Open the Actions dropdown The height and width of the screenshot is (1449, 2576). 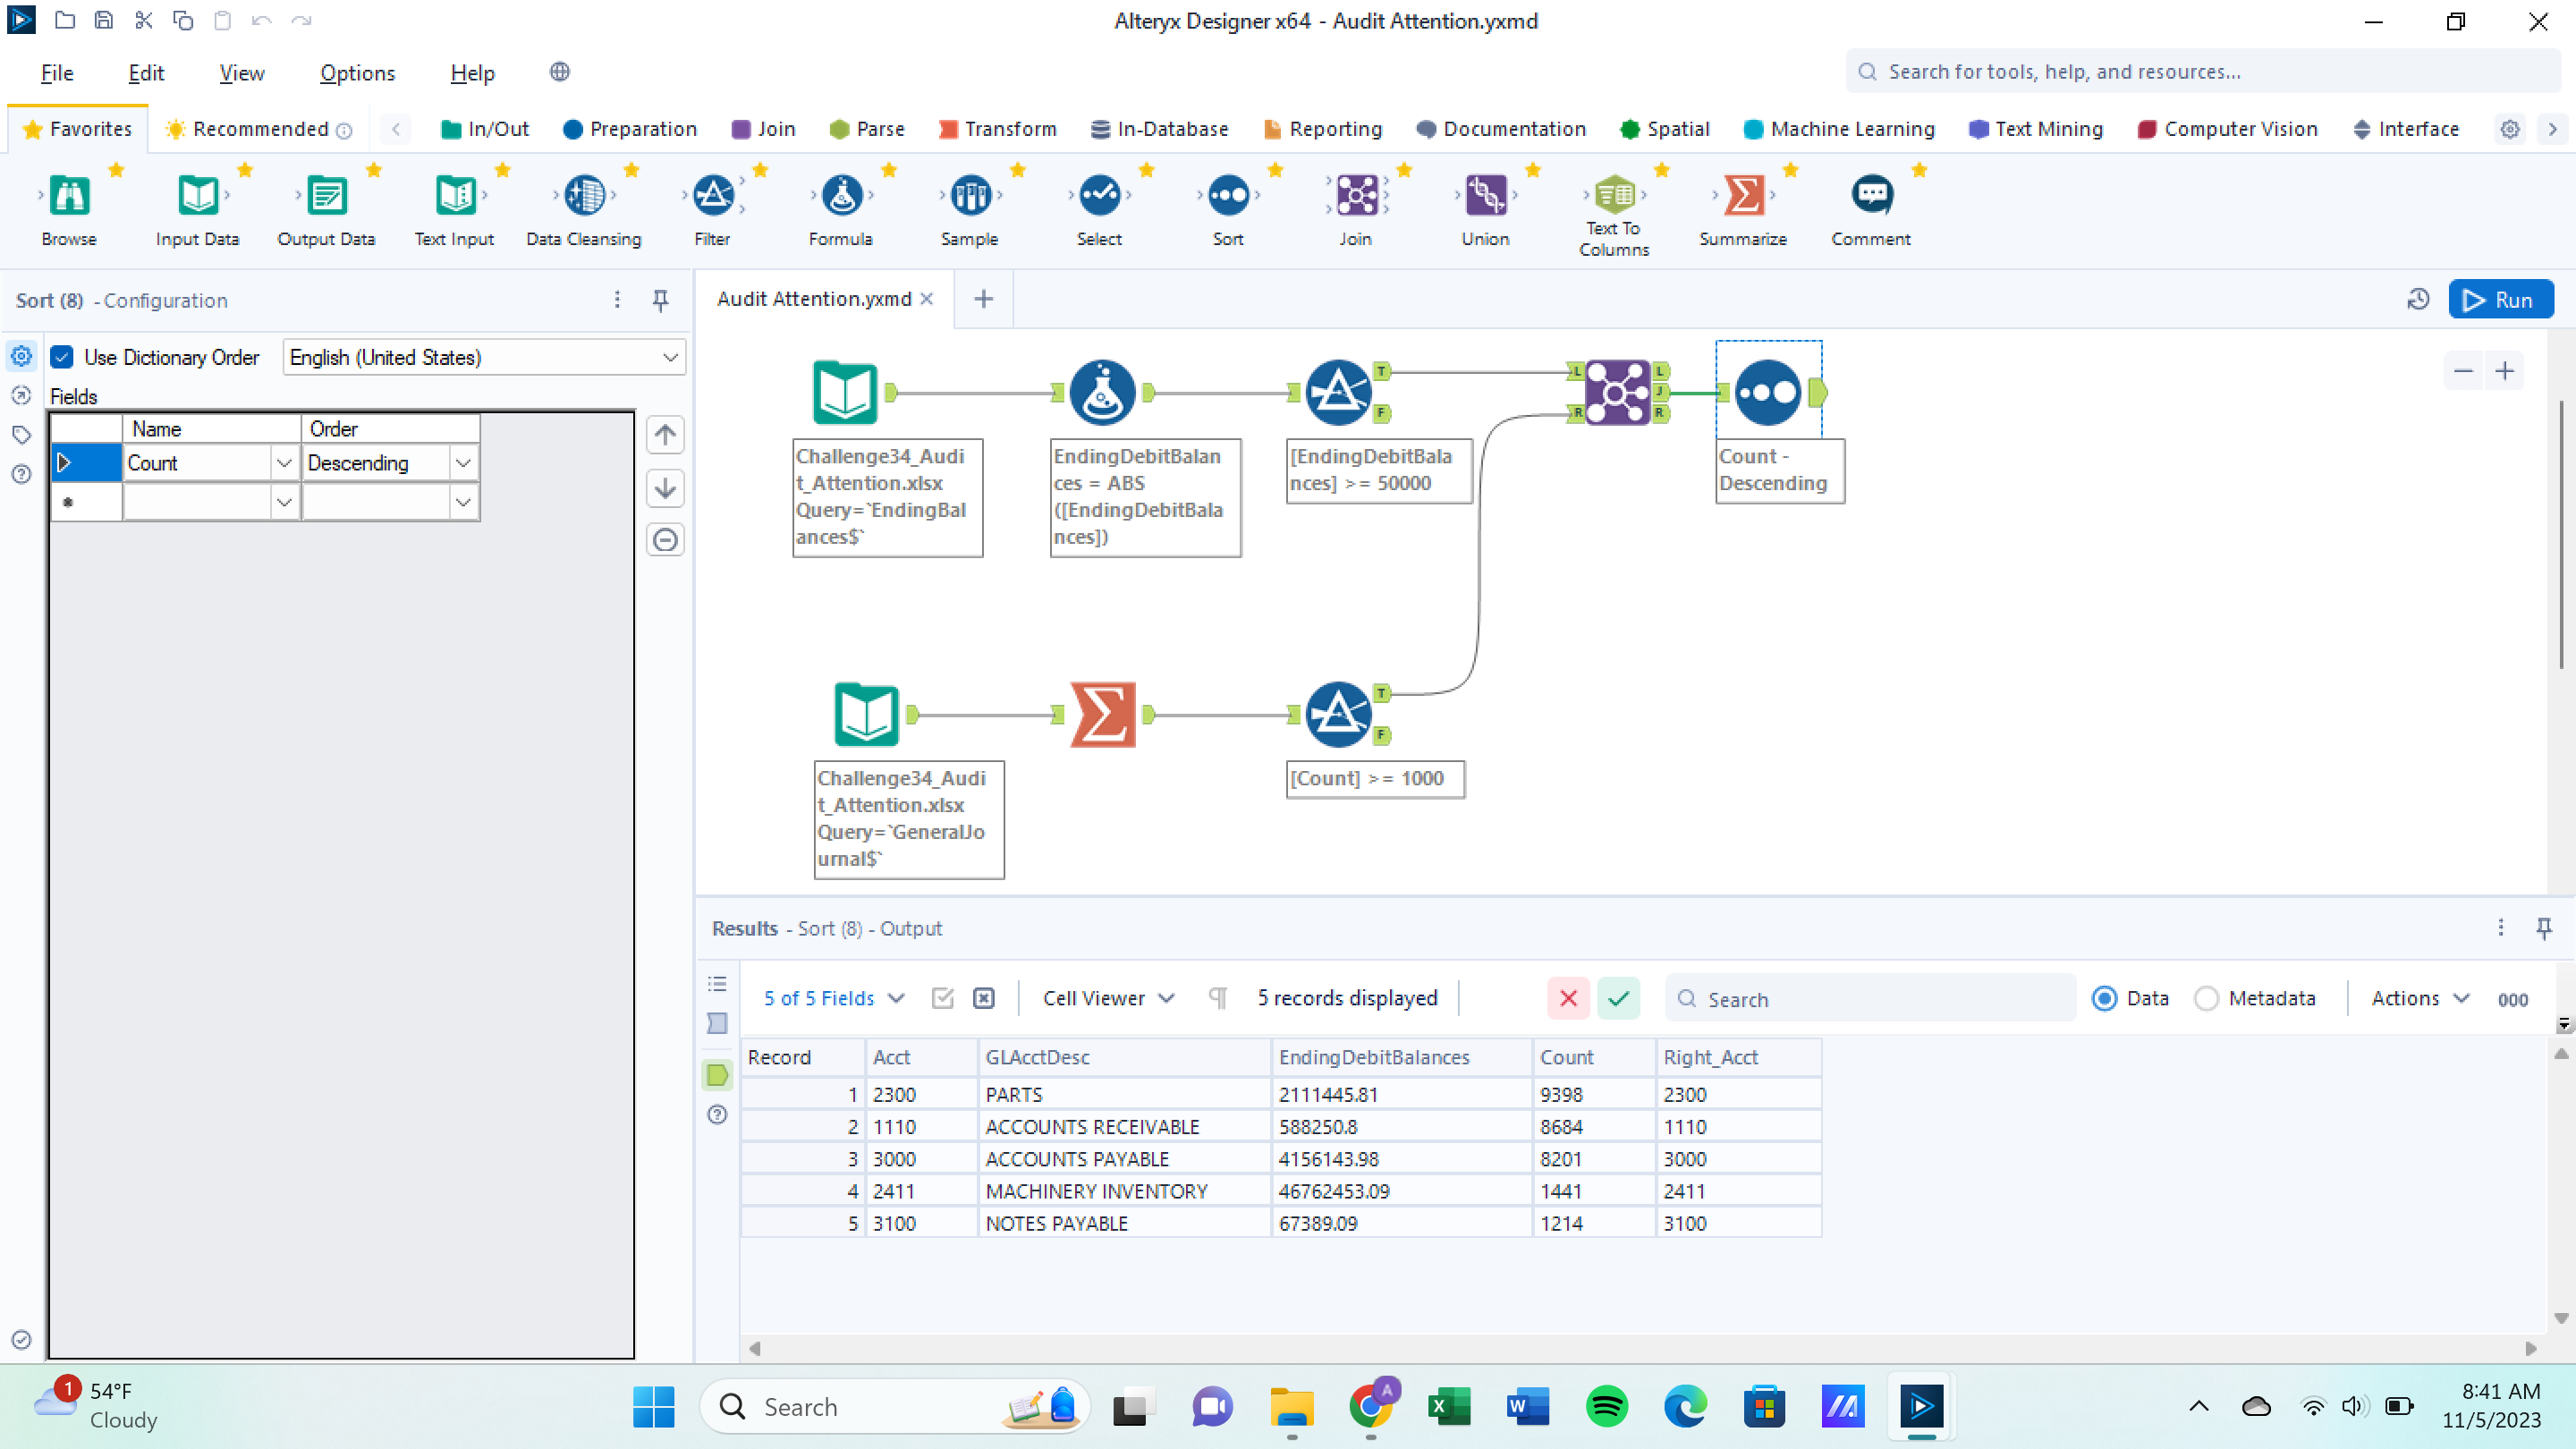click(x=2420, y=998)
